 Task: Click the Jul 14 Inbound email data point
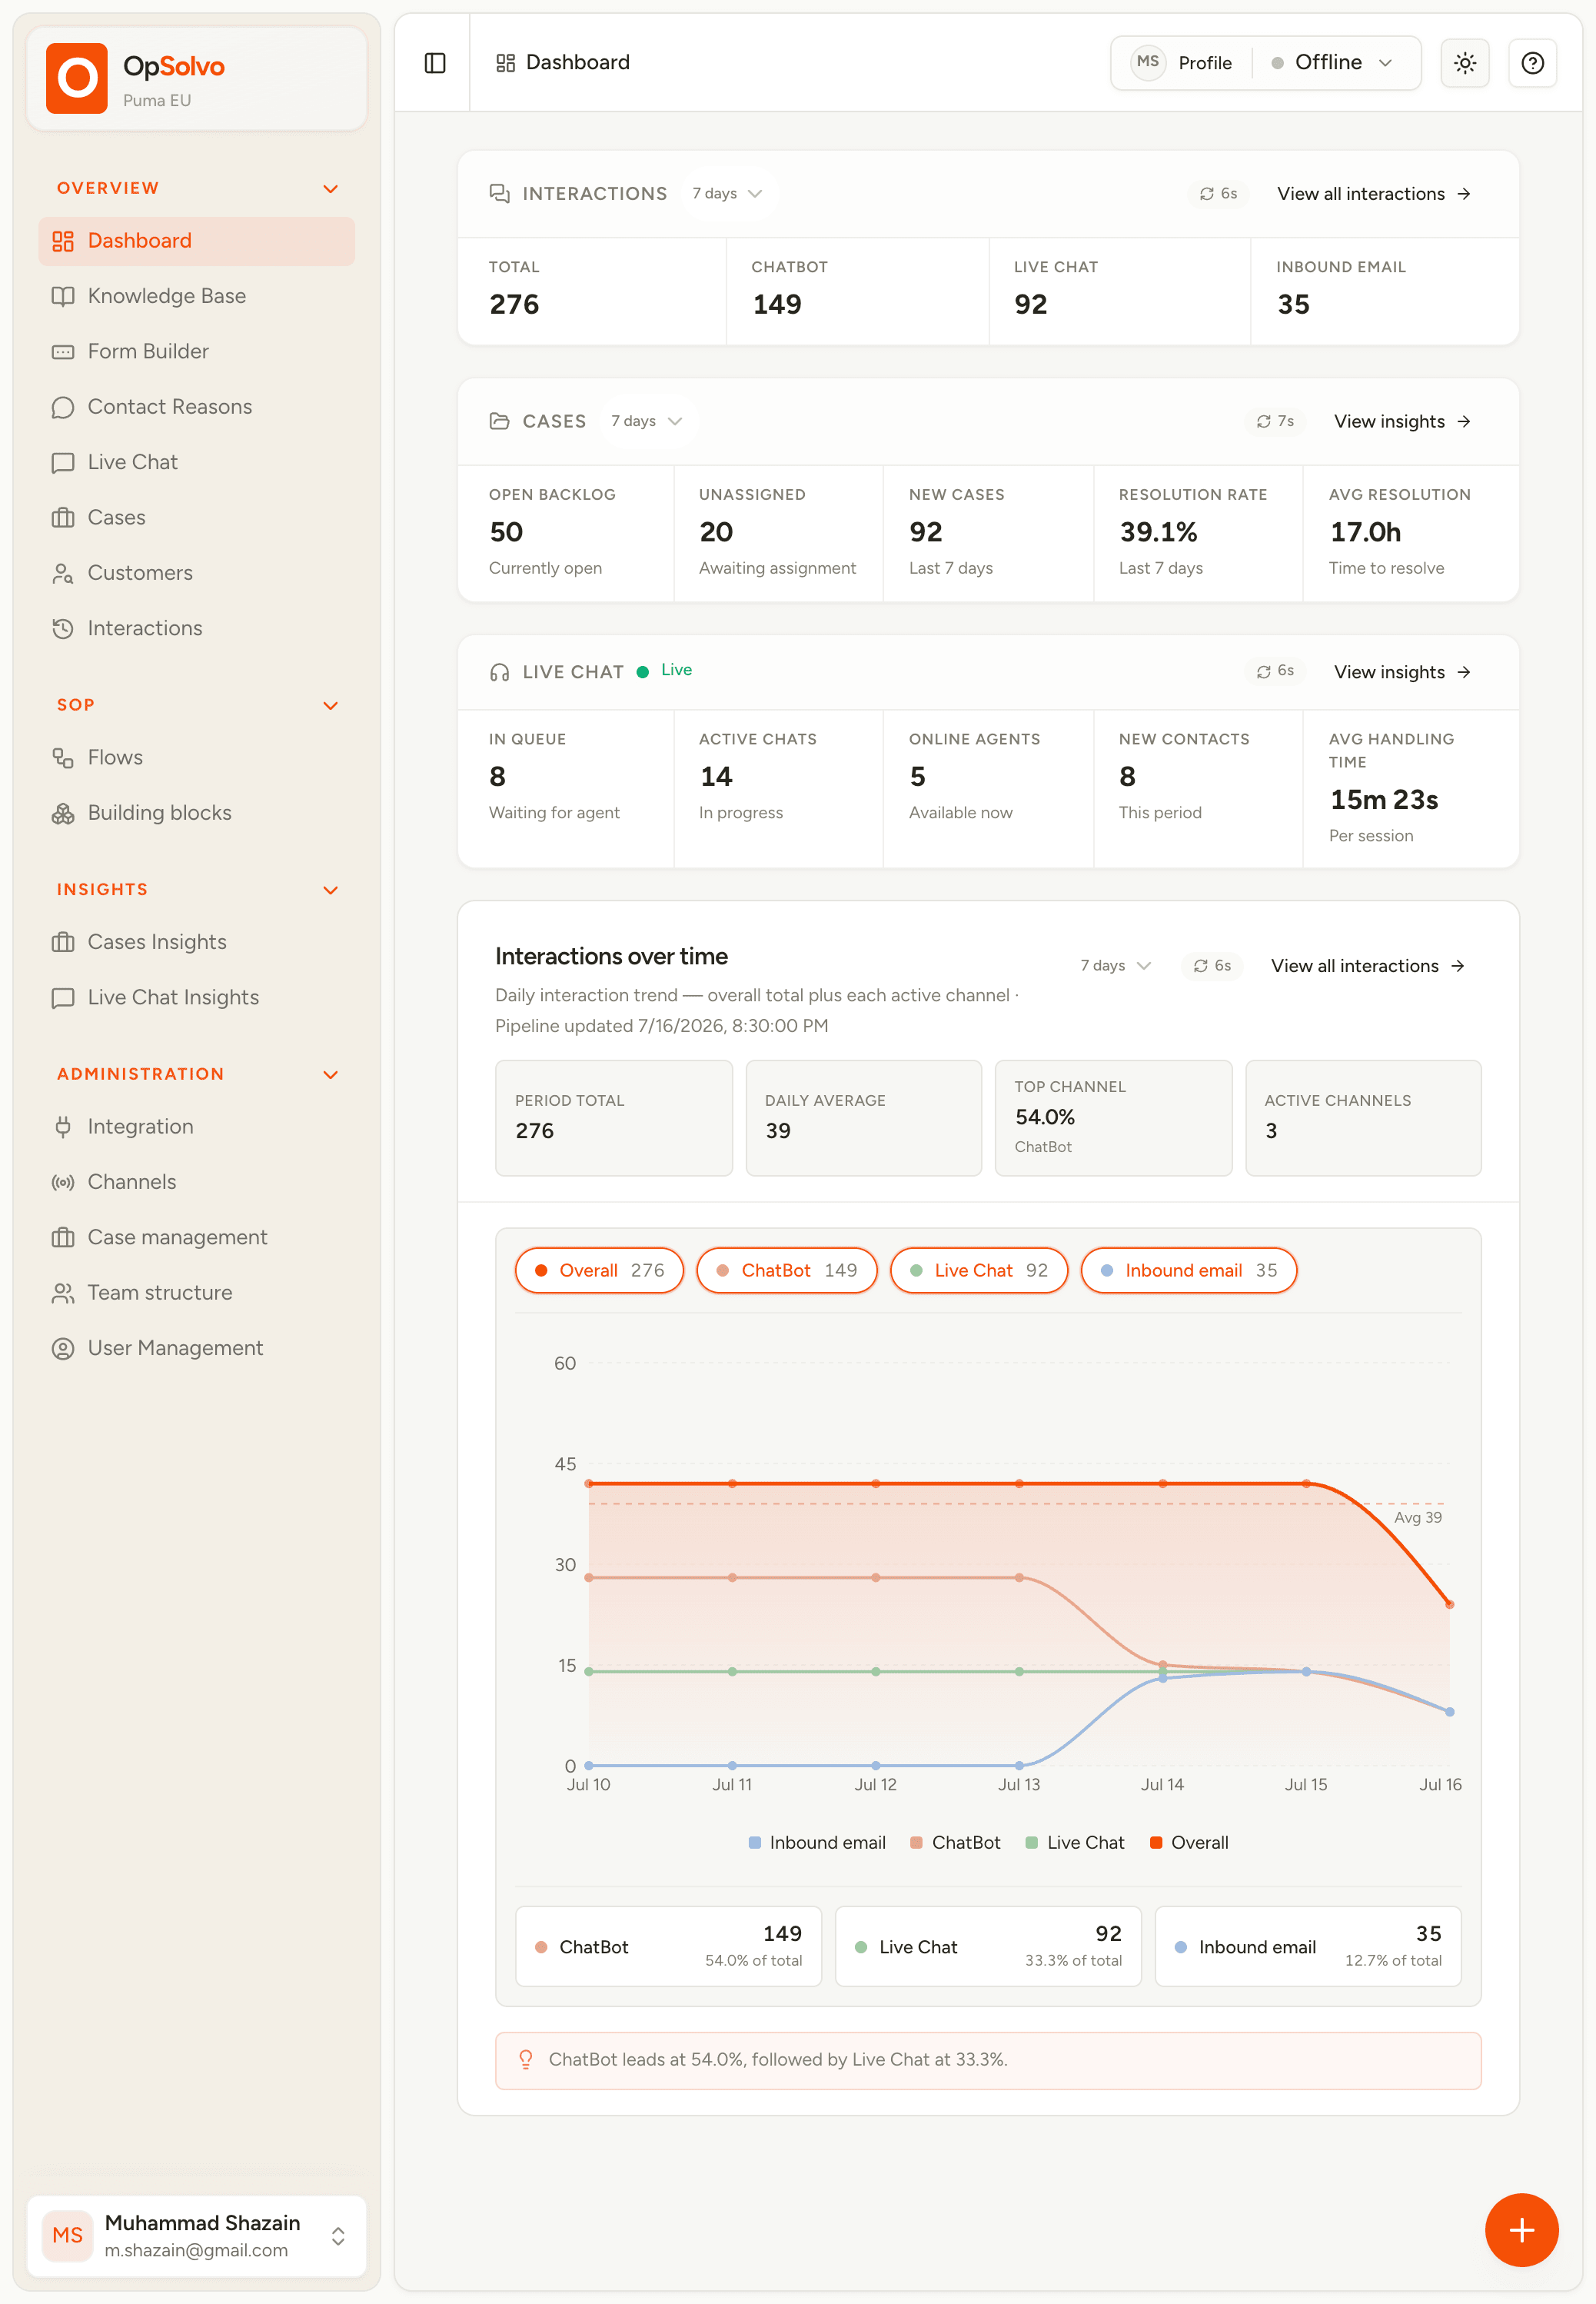click(1162, 1677)
